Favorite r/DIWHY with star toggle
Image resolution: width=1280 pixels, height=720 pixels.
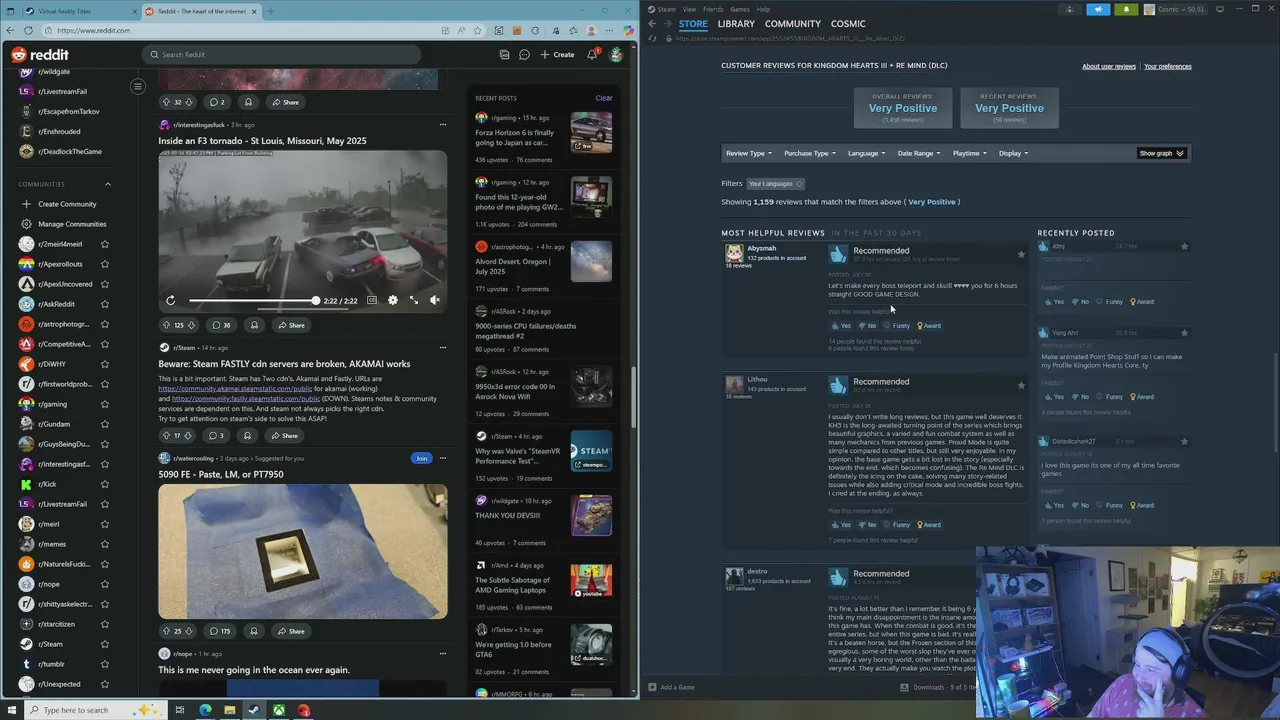click(x=105, y=364)
